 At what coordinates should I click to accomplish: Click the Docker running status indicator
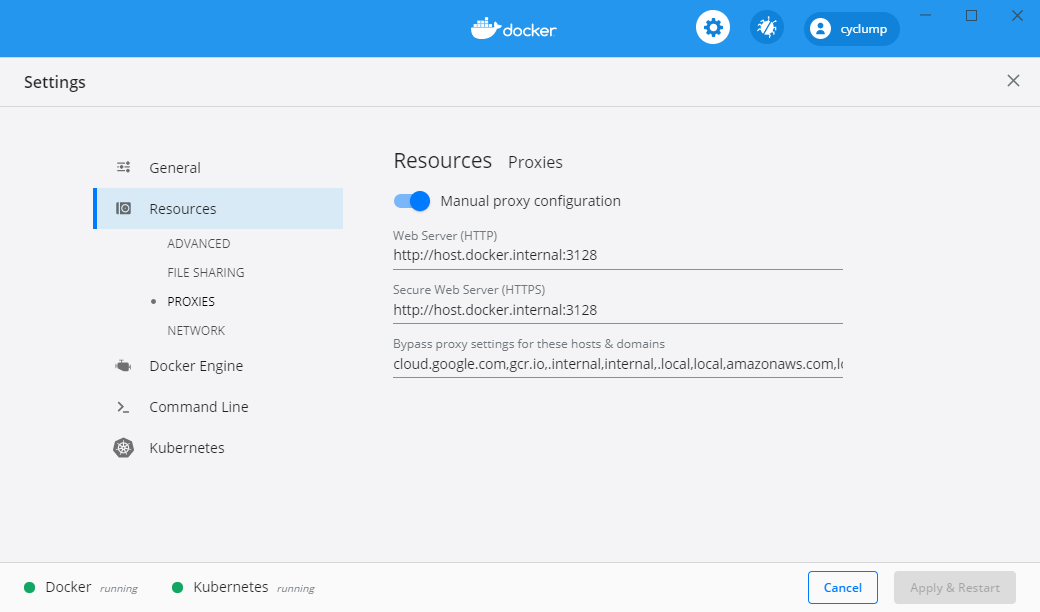[x=28, y=587]
